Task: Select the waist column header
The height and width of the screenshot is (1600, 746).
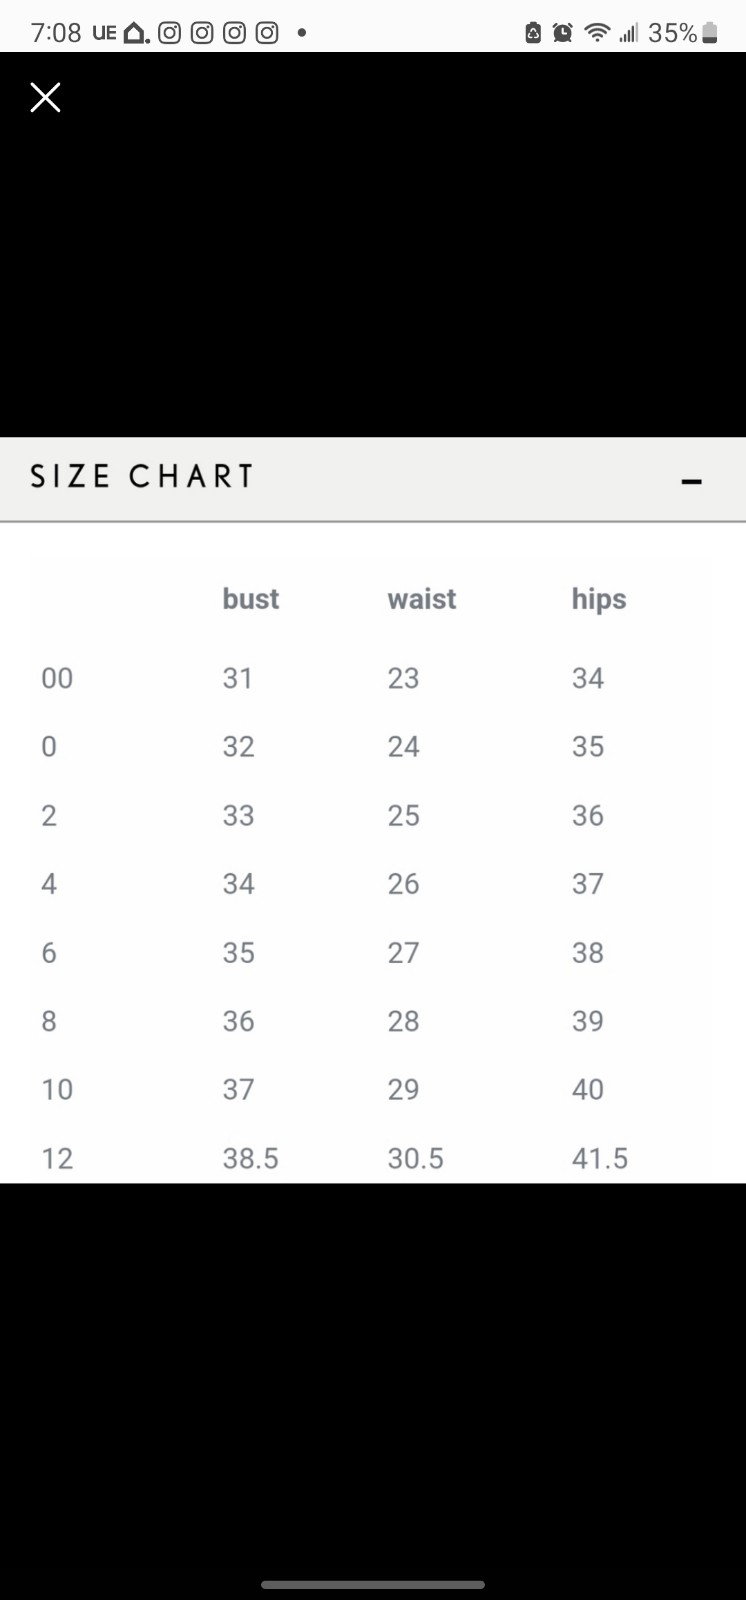Action: point(422,599)
